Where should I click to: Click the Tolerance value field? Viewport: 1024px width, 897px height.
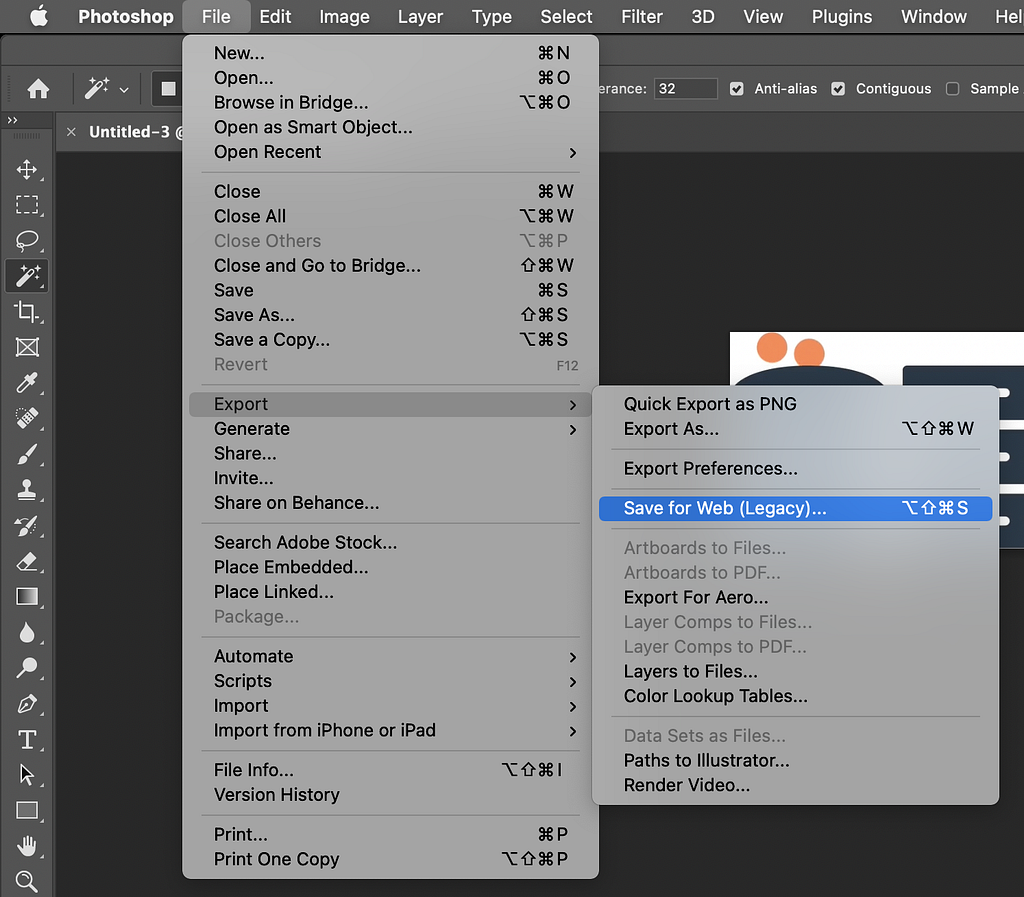(685, 89)
